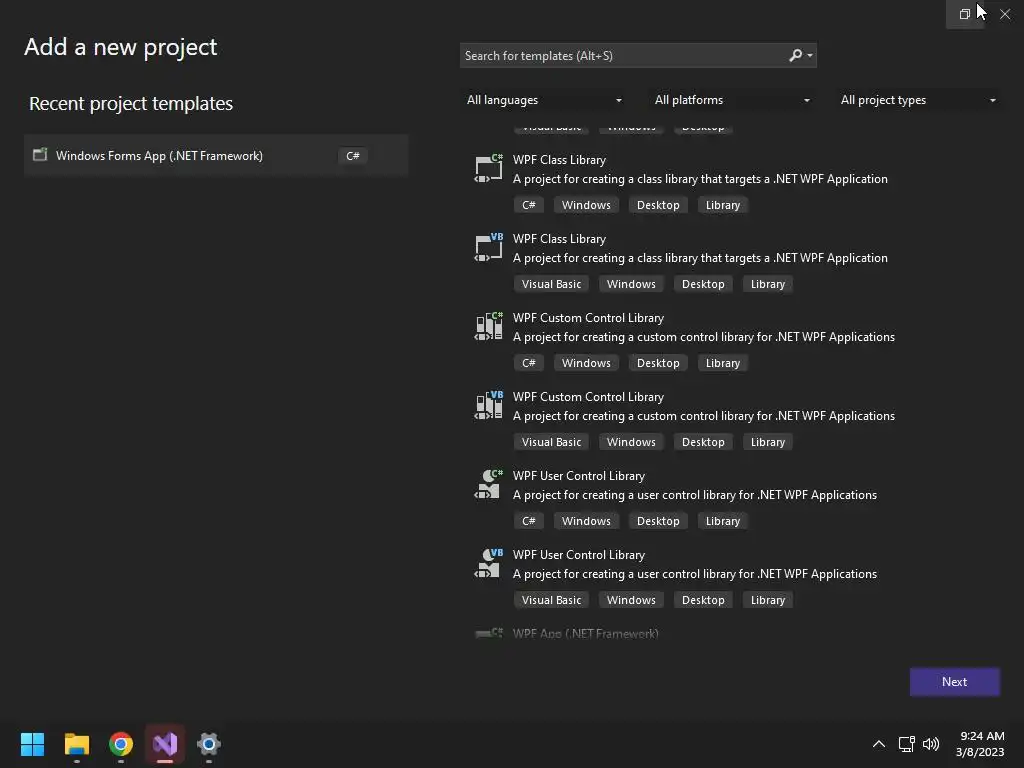Click the volume speaker tray icon

[x=931, y=744]
